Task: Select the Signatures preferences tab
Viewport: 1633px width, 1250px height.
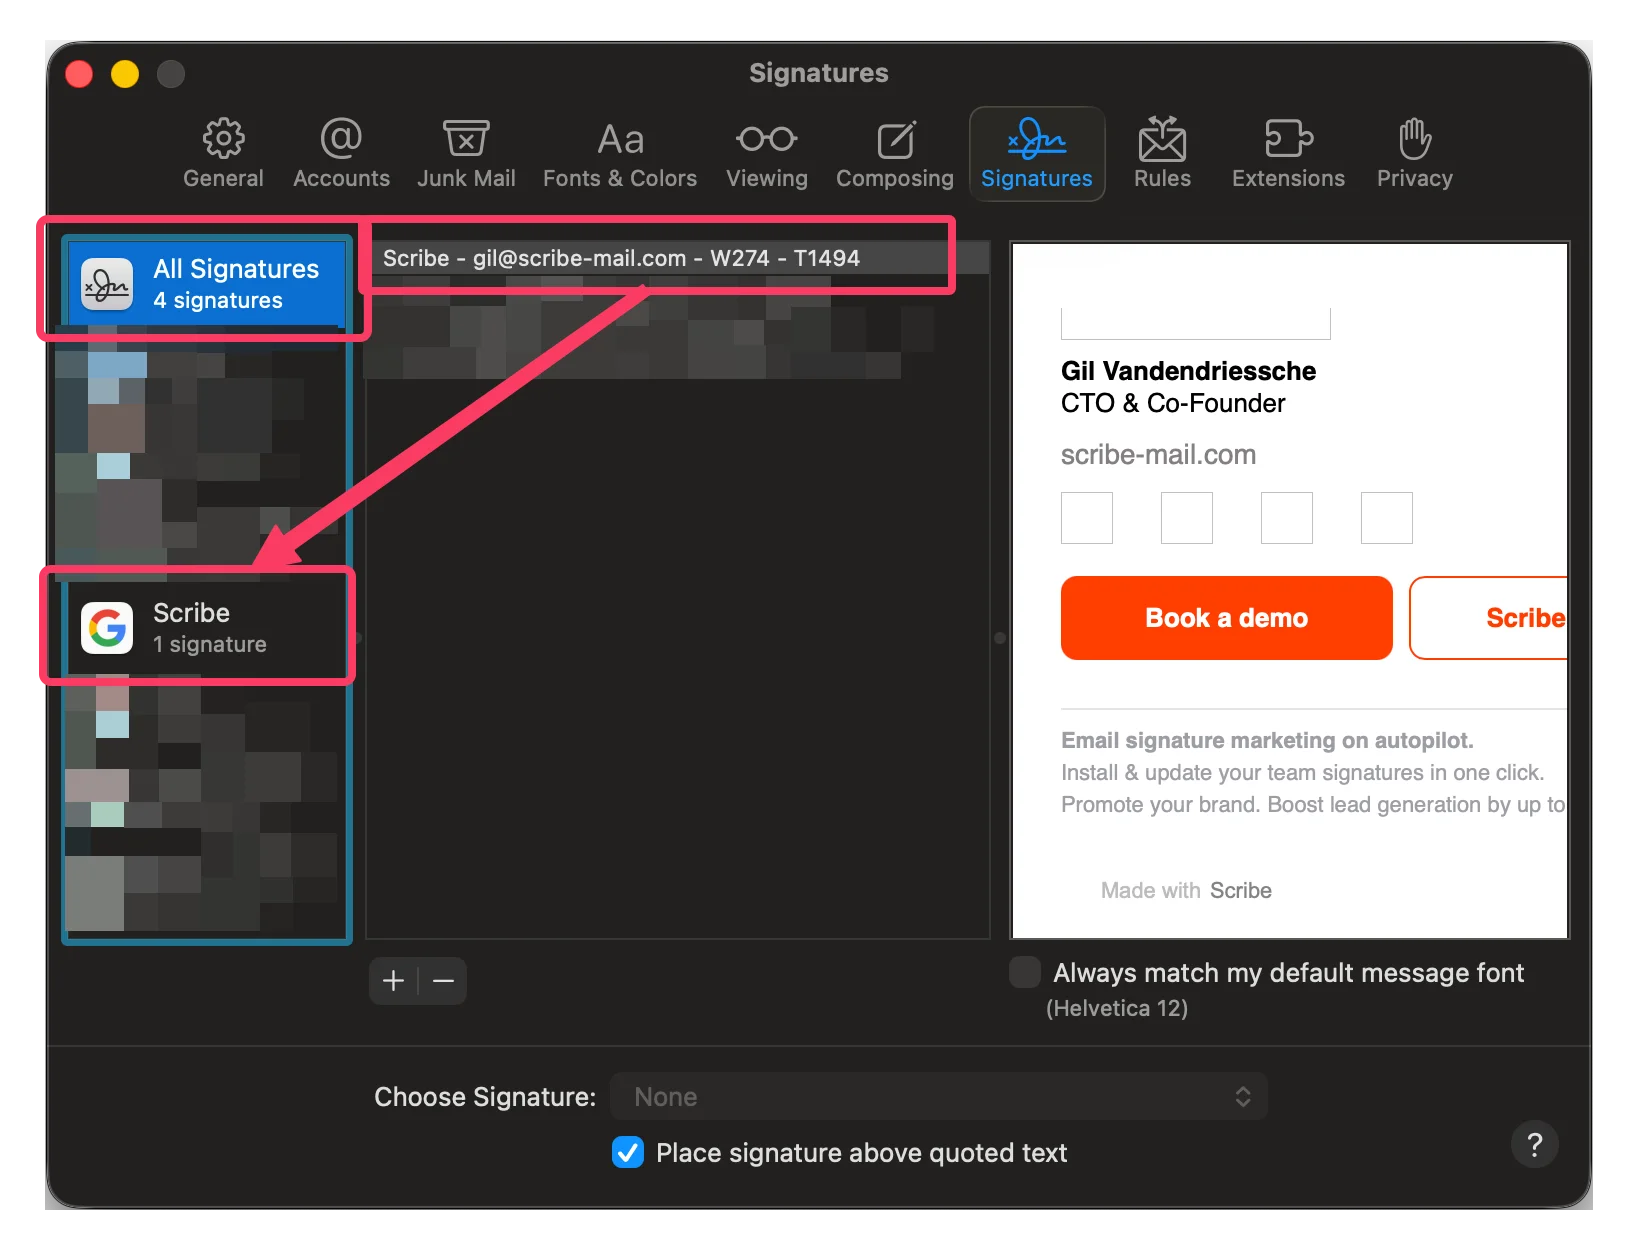Action: 1037,154
